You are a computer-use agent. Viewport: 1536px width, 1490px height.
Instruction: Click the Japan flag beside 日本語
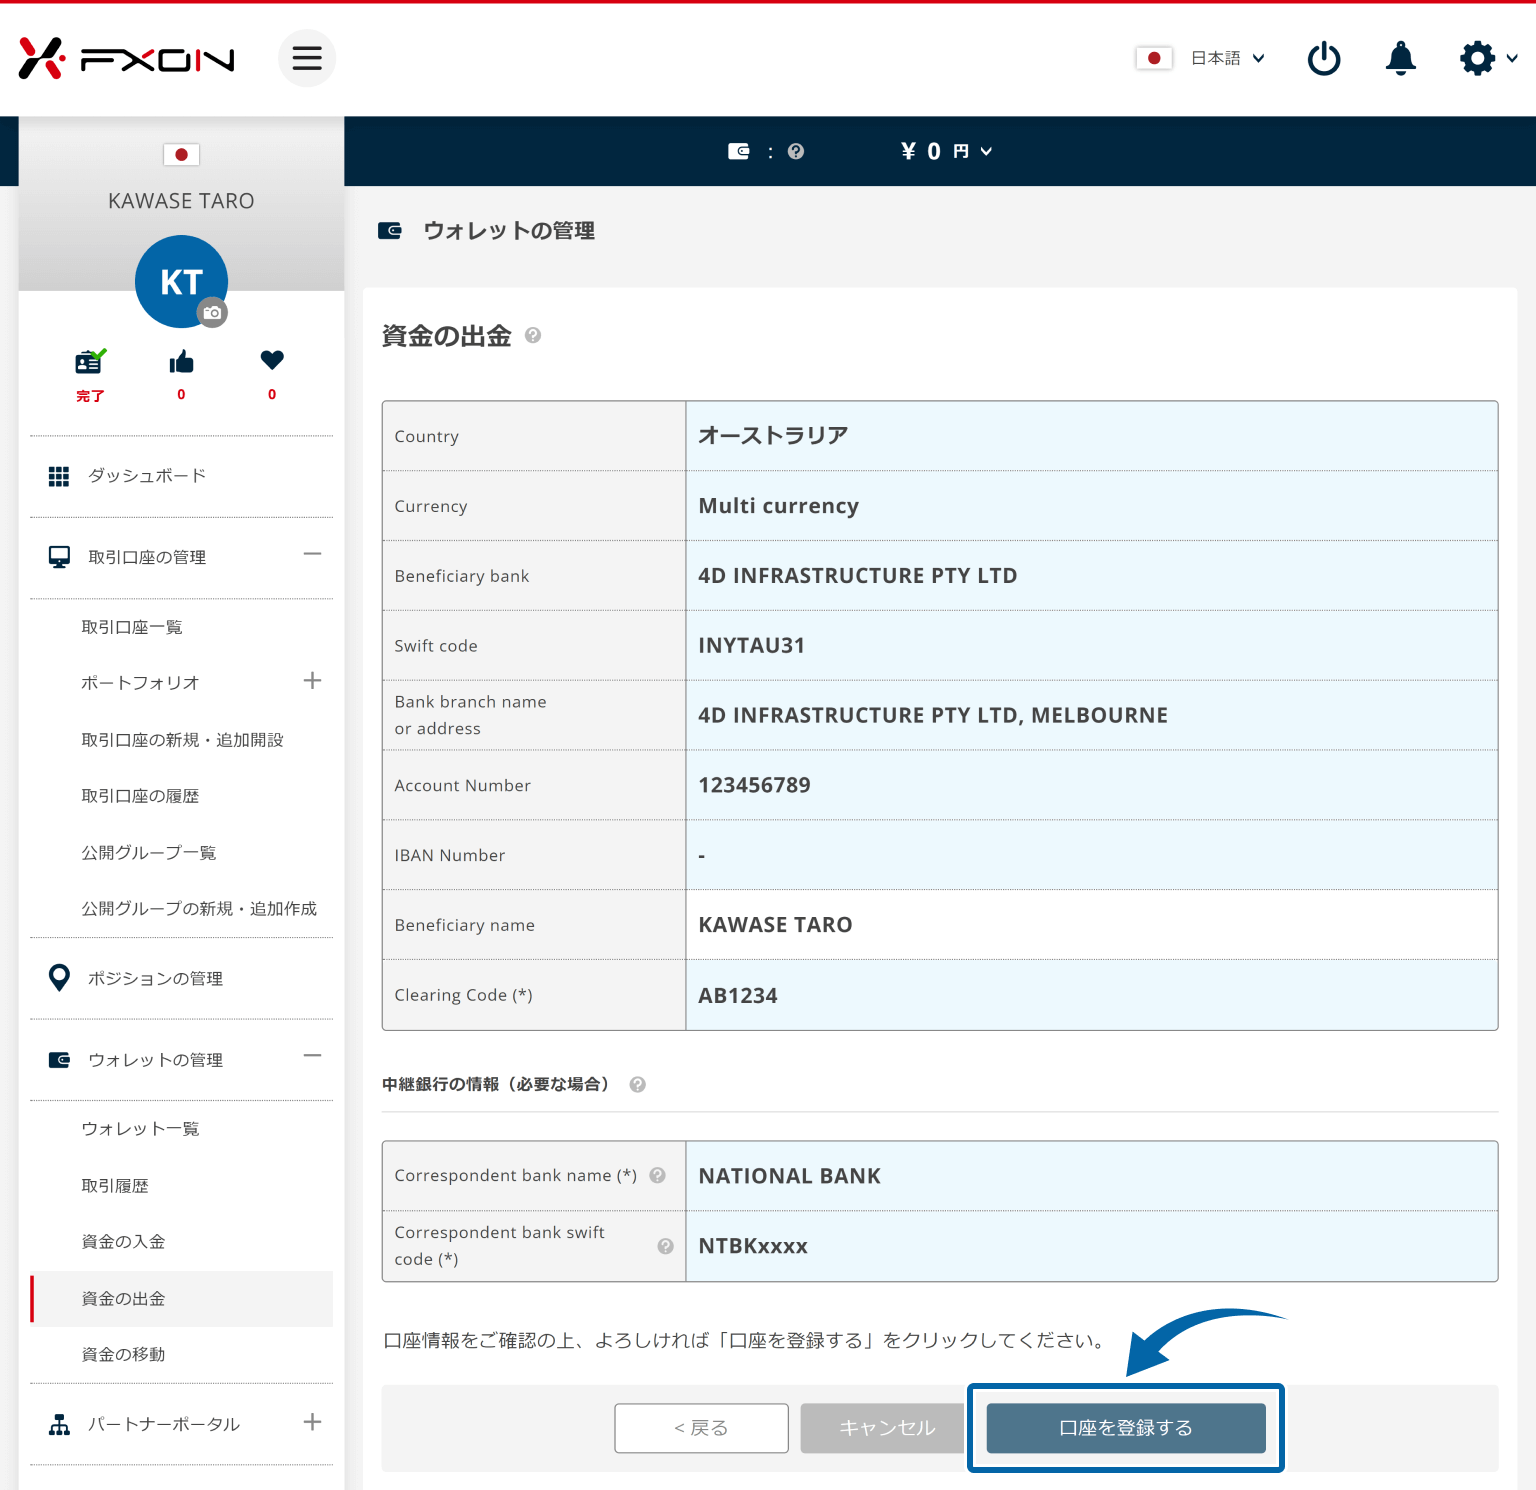[x=1154, y=58]
